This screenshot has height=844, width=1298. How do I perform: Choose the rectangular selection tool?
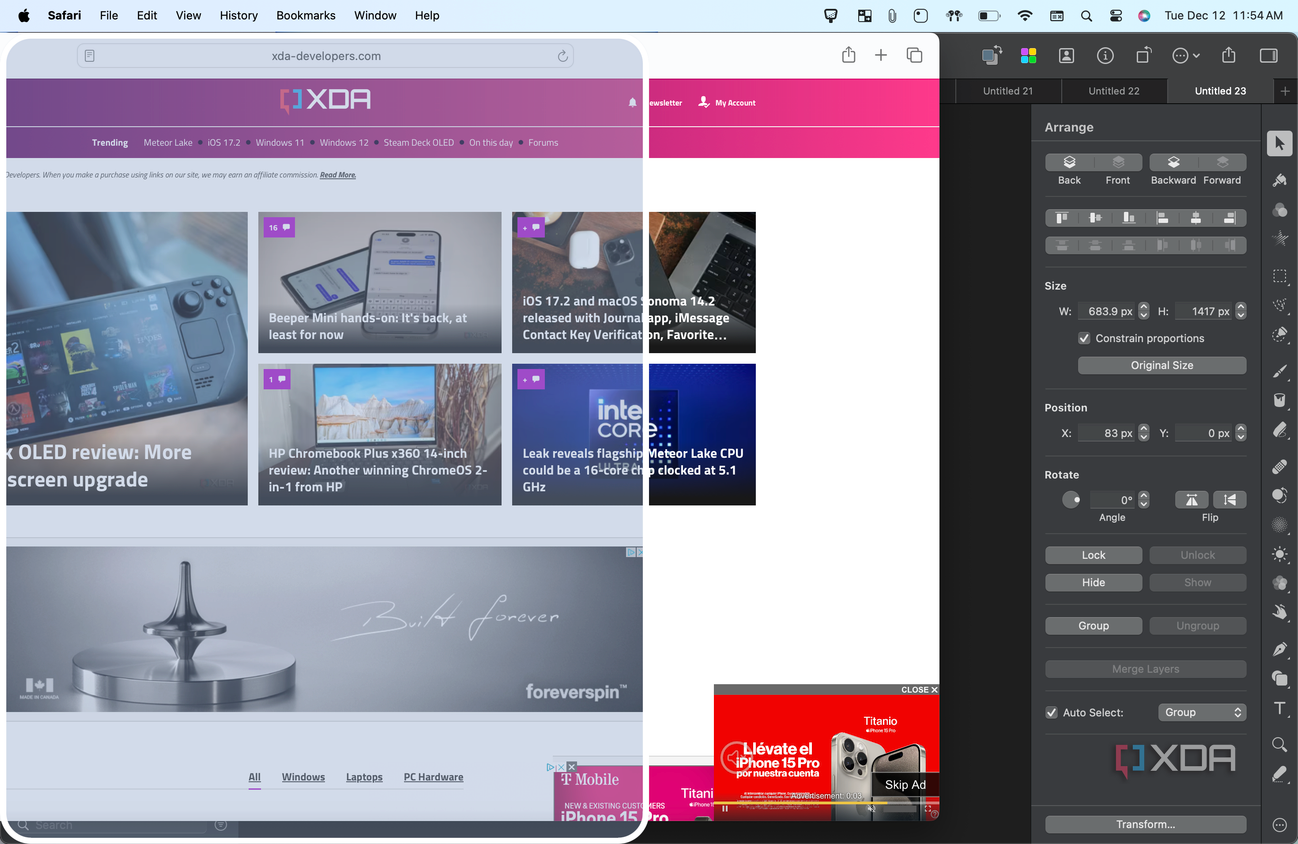click(1279, 276)
